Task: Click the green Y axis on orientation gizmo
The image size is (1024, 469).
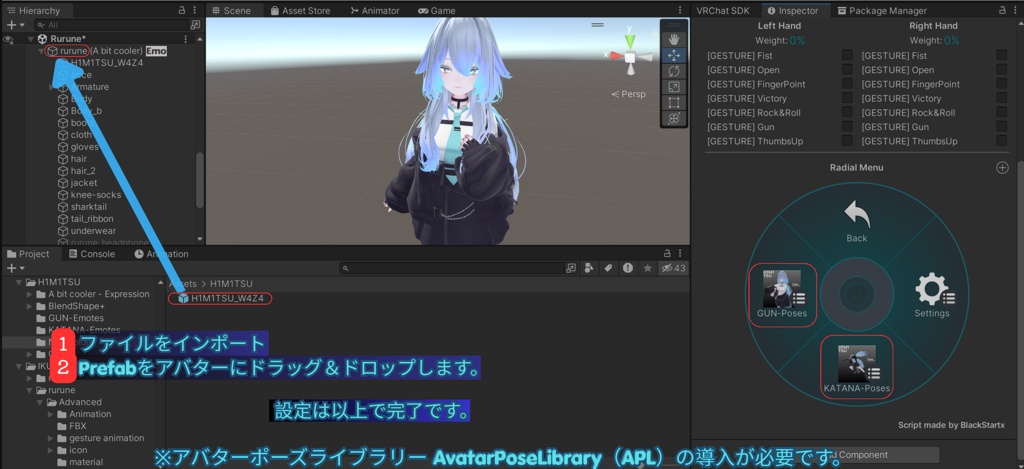Action: 630,39
